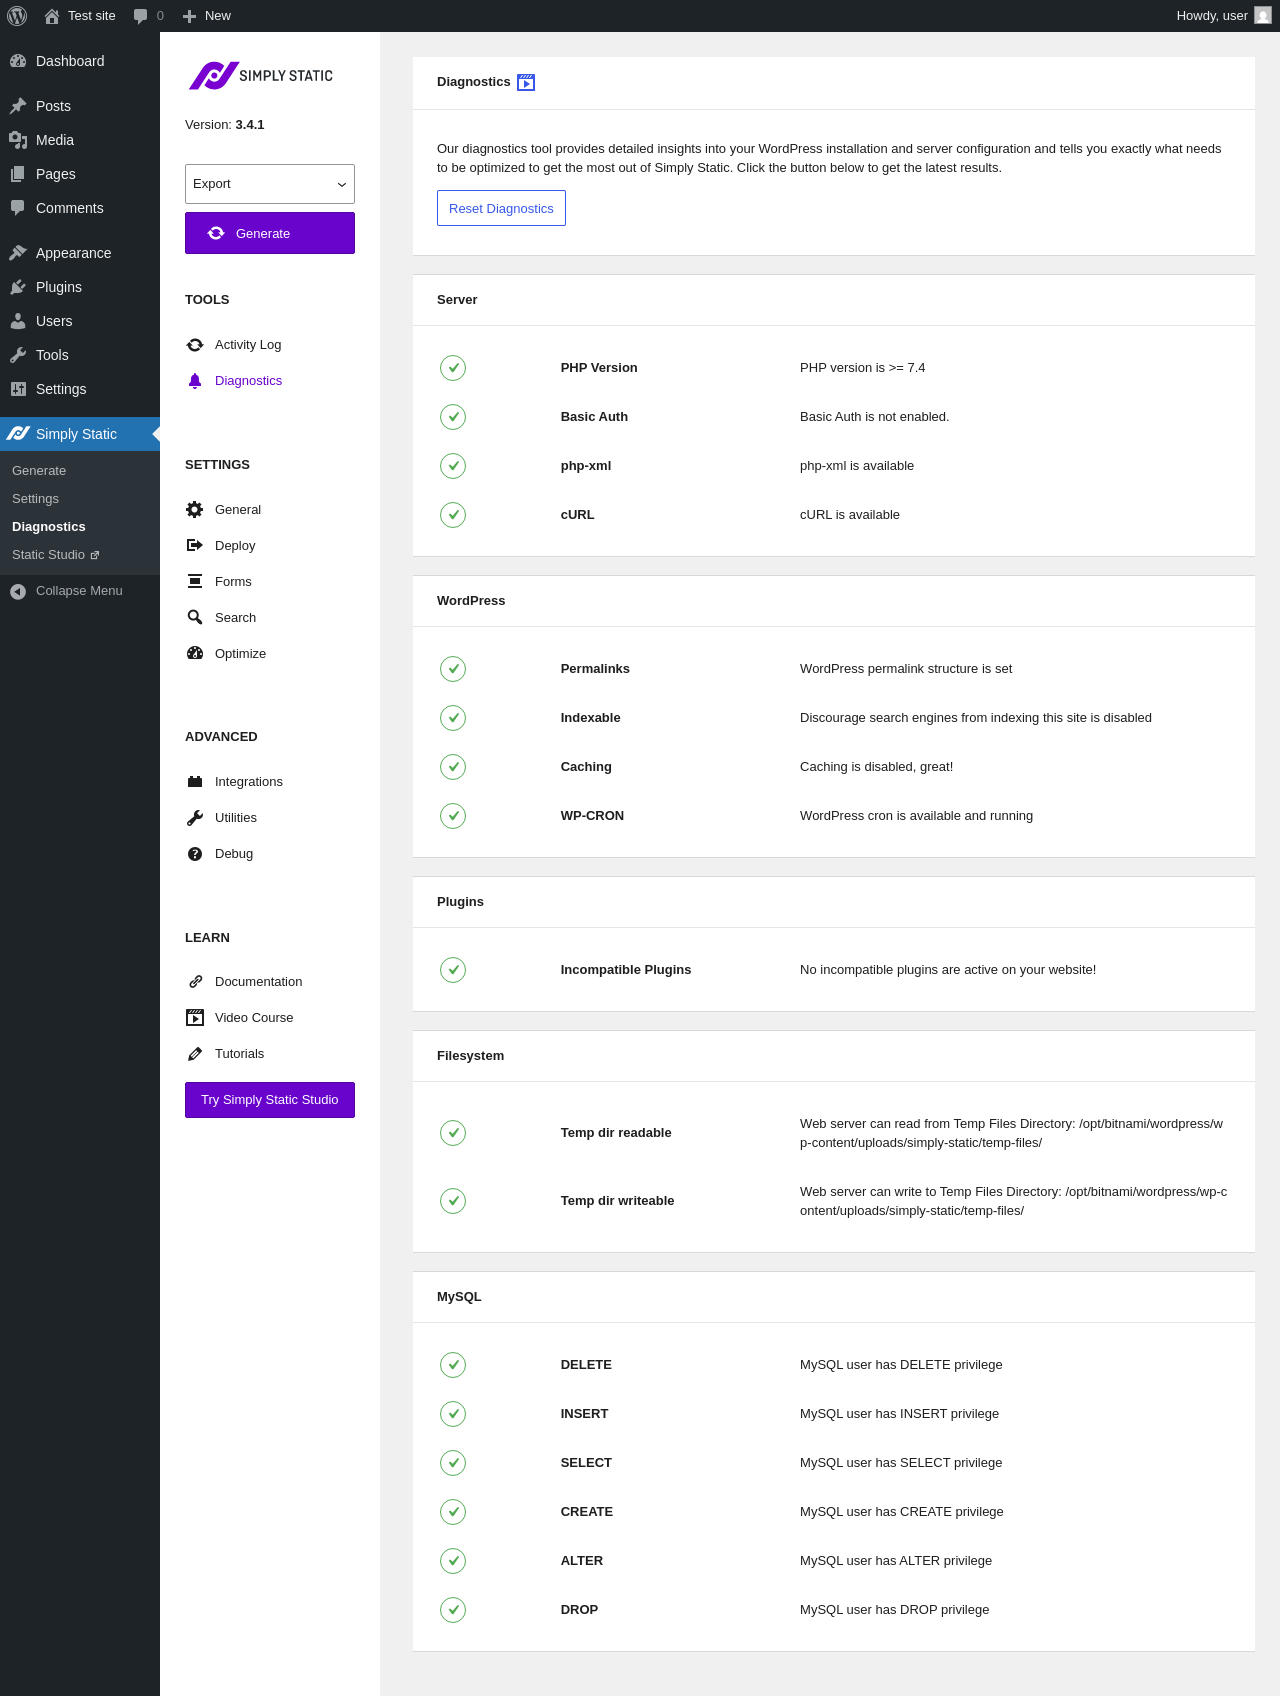Click the cURL check icon
Image resolution: width=1280 pixels, height=1696 pixels.
point(453,515)
